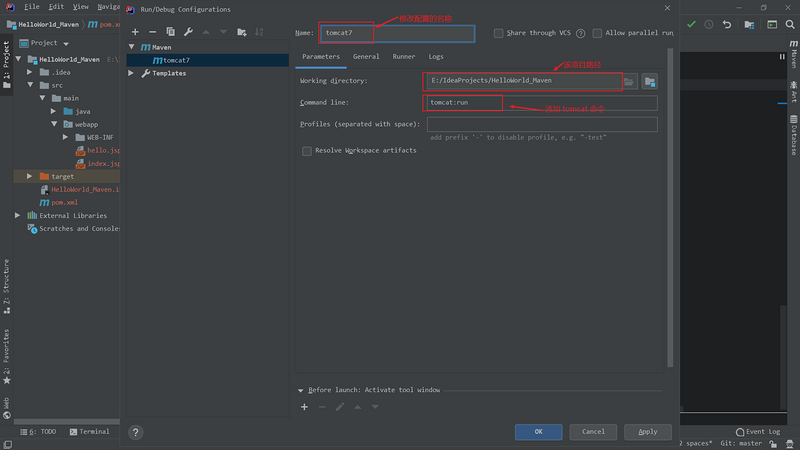Image resolution: width=800 pixels, height=450 pixels.
Task: Add a new run configuration
Action: tap(135, 32)
